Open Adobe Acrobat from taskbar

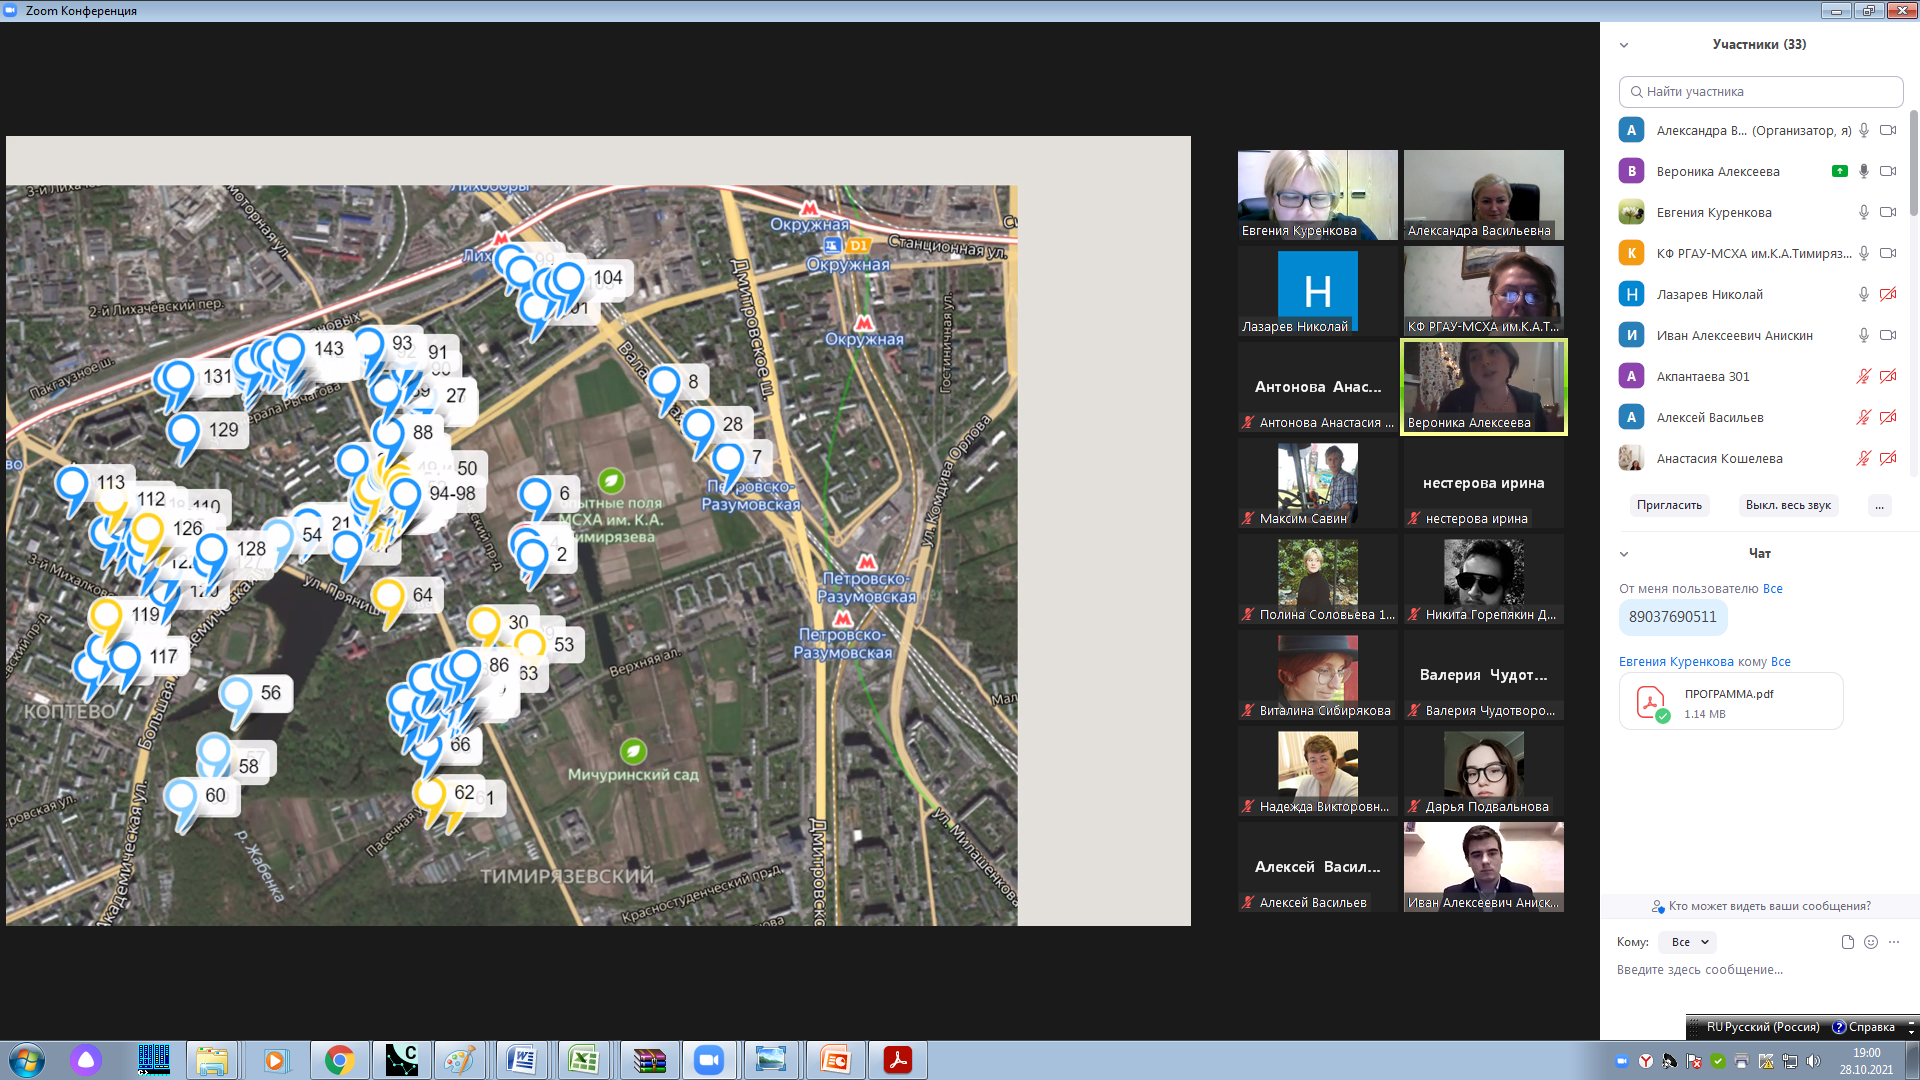pyautogui.click(x=897, y=1060)
